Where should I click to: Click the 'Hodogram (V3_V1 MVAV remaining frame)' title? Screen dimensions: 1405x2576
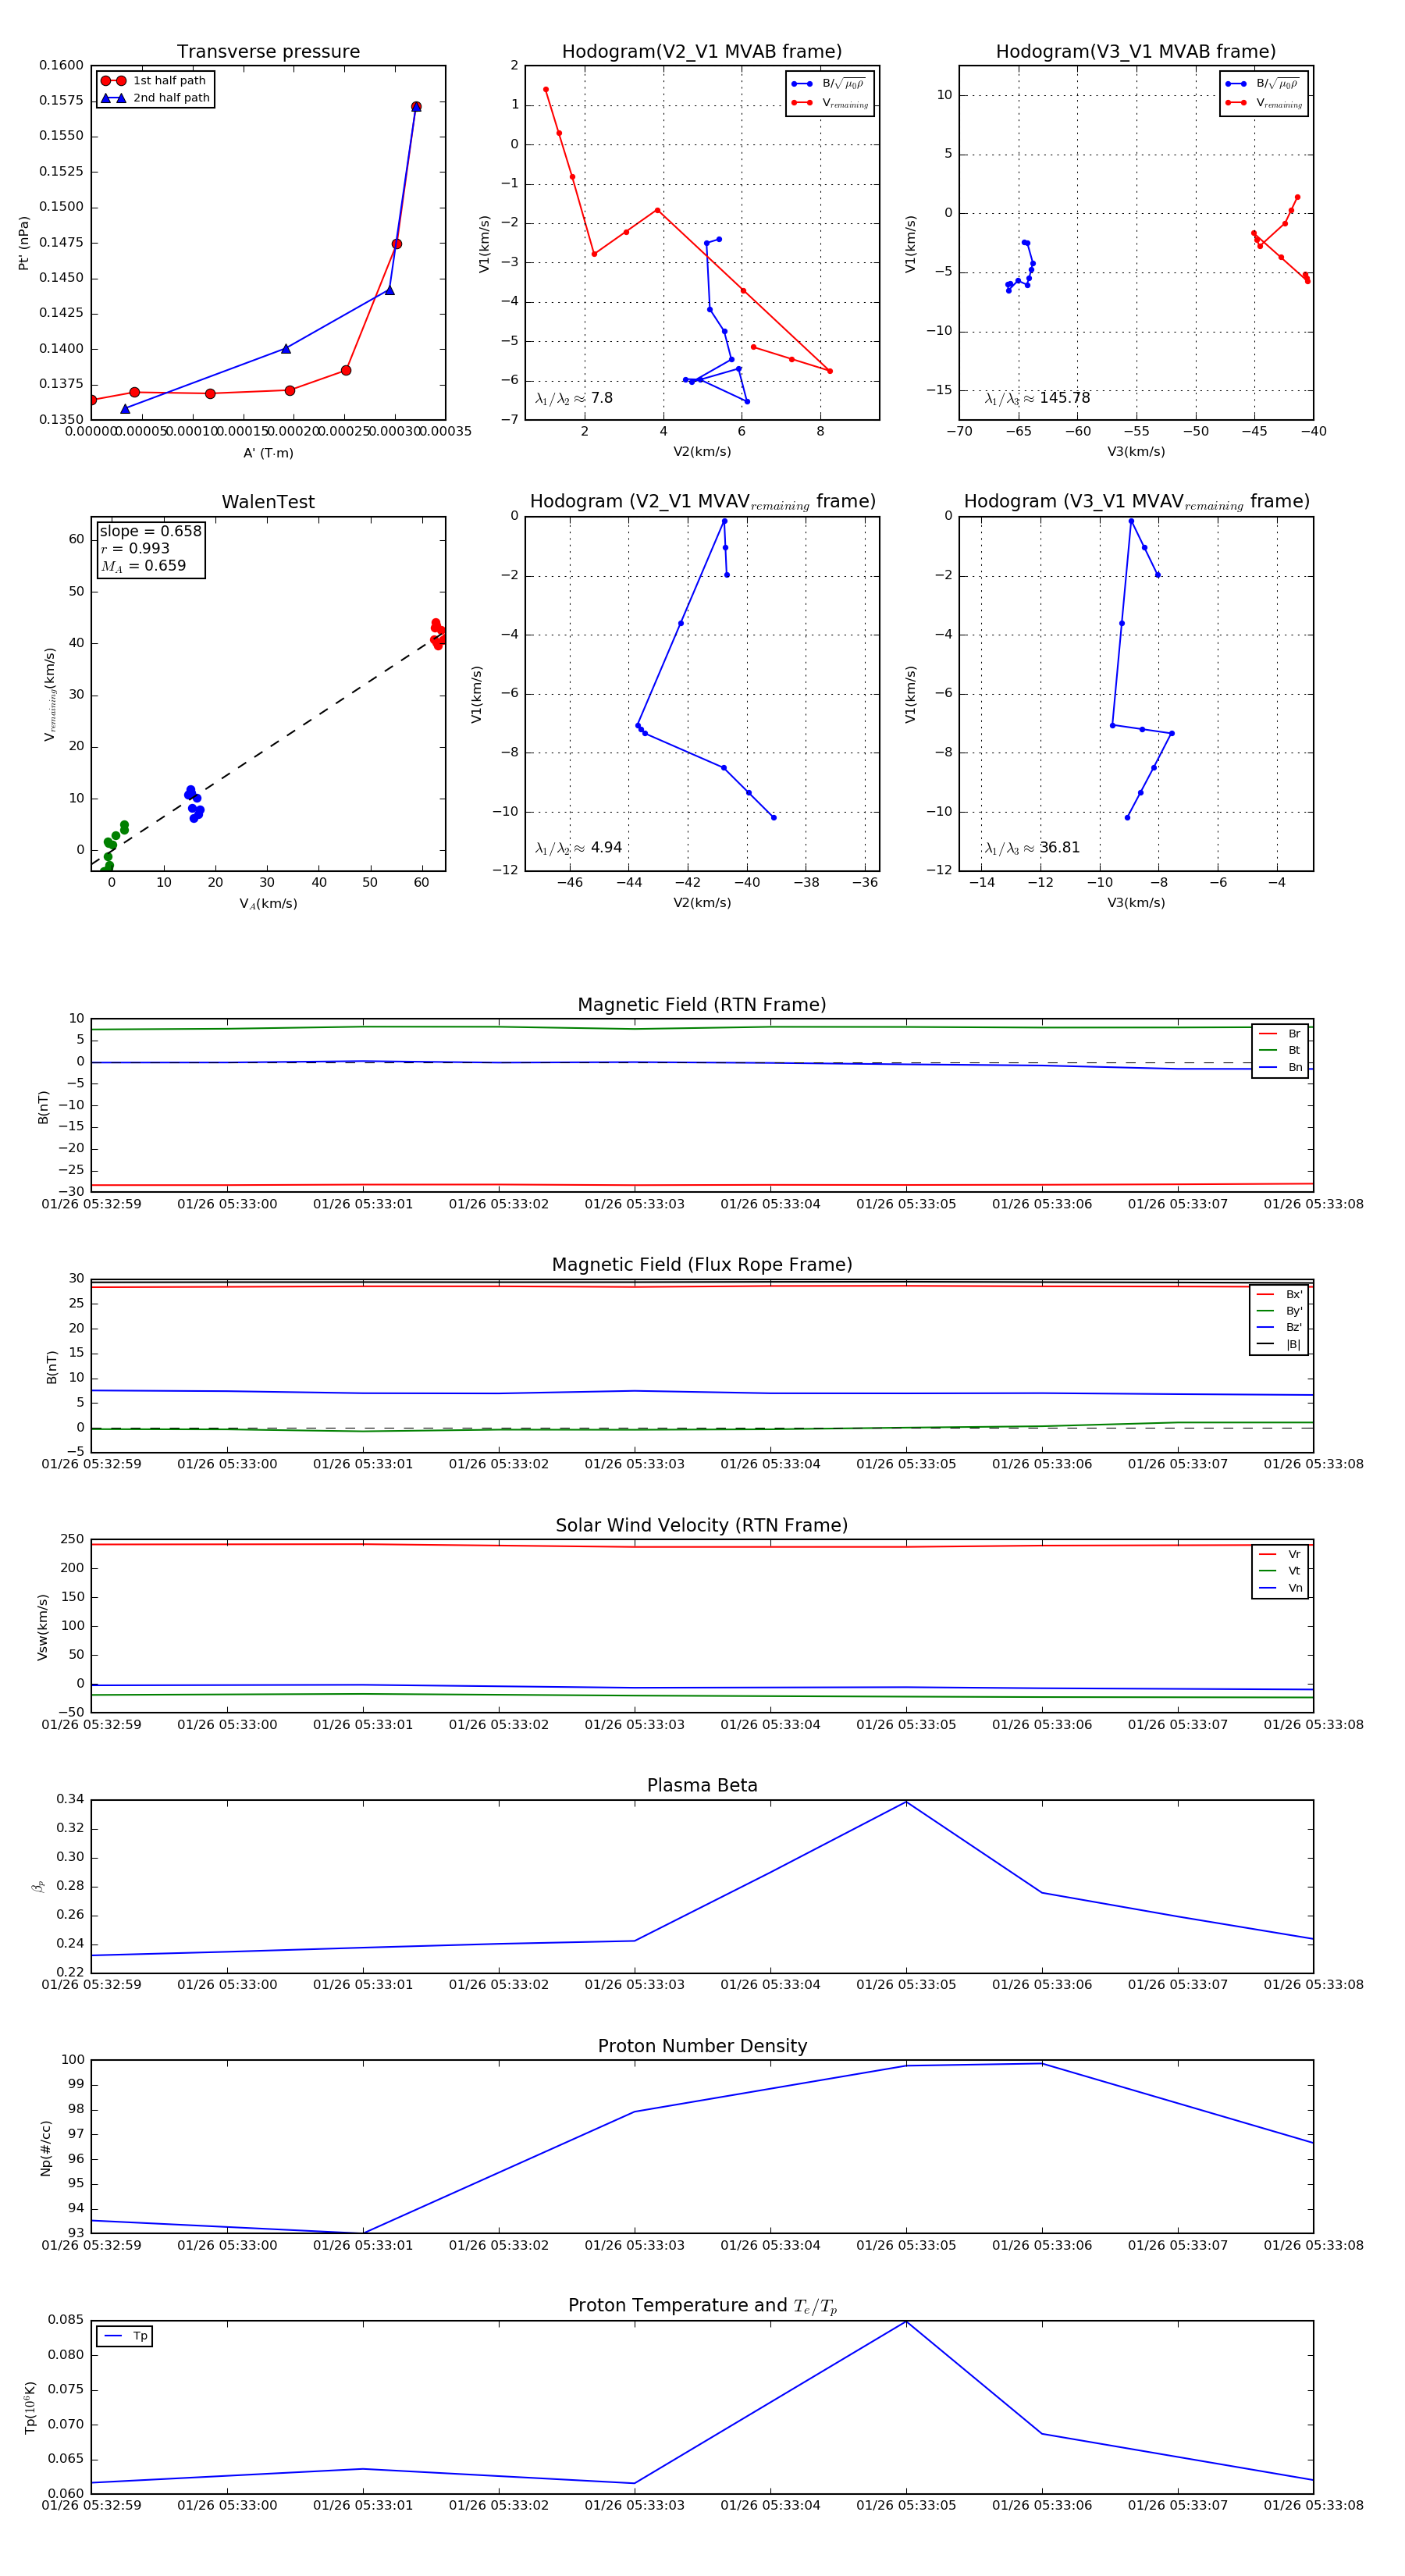click(1136, 502)
